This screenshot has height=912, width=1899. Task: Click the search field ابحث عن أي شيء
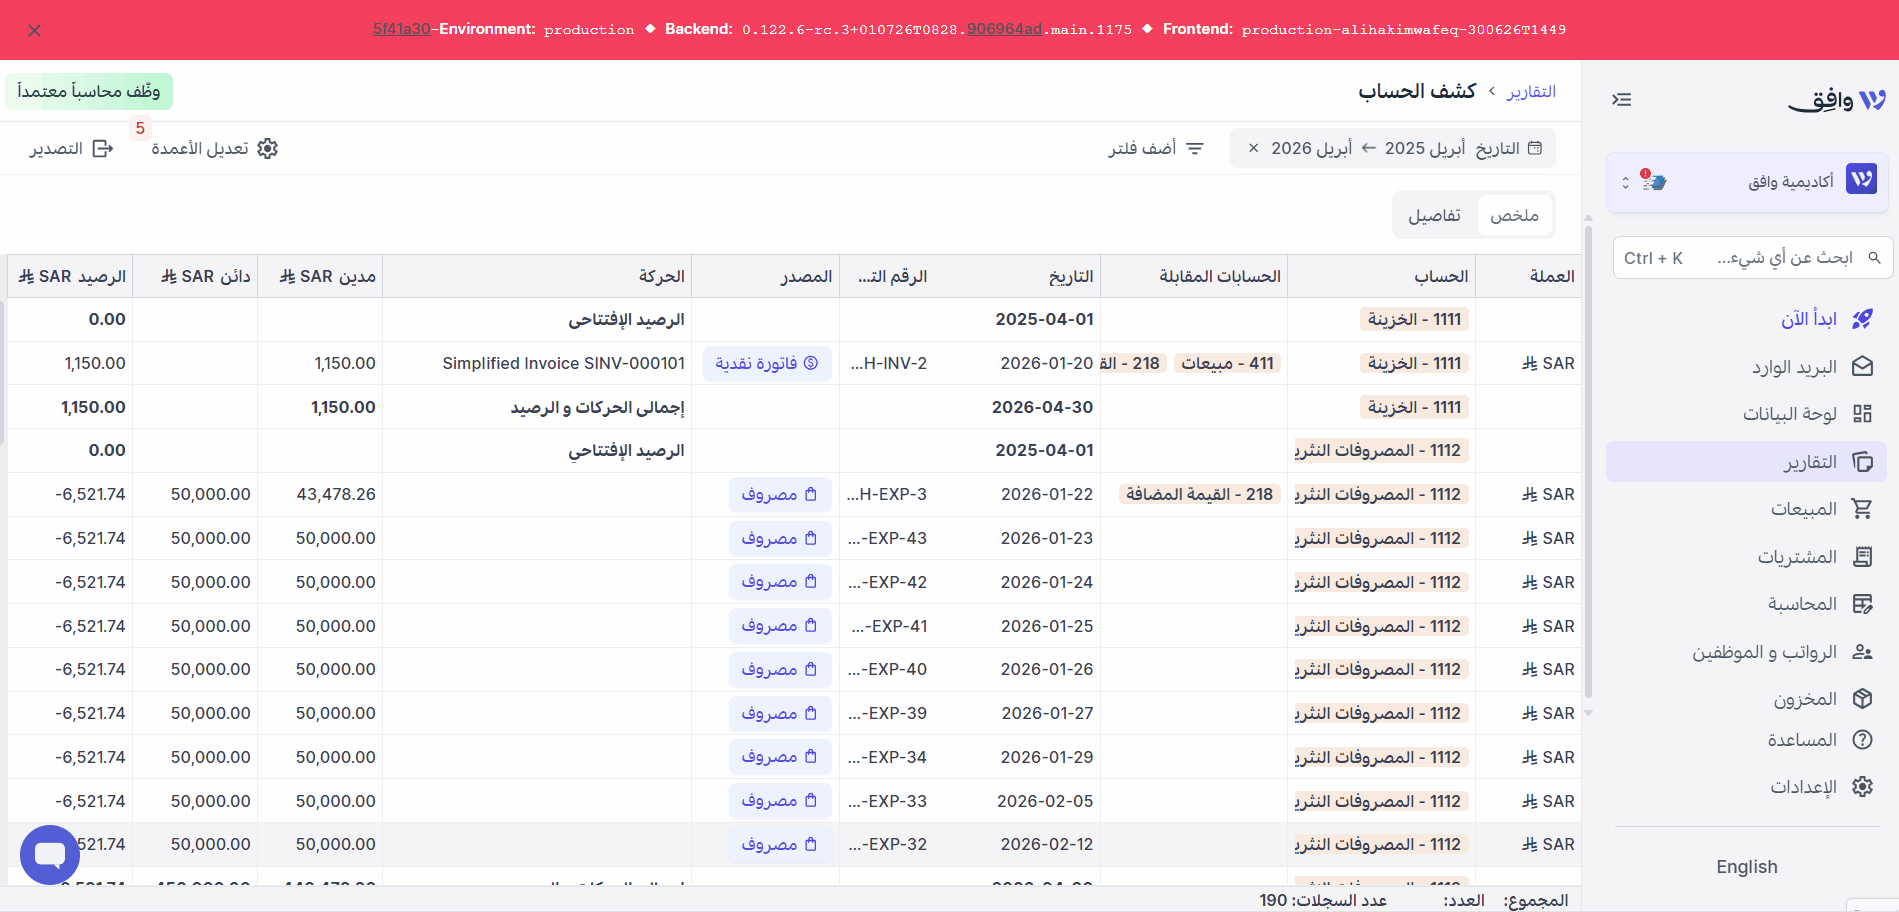[x=1752, y=258]
